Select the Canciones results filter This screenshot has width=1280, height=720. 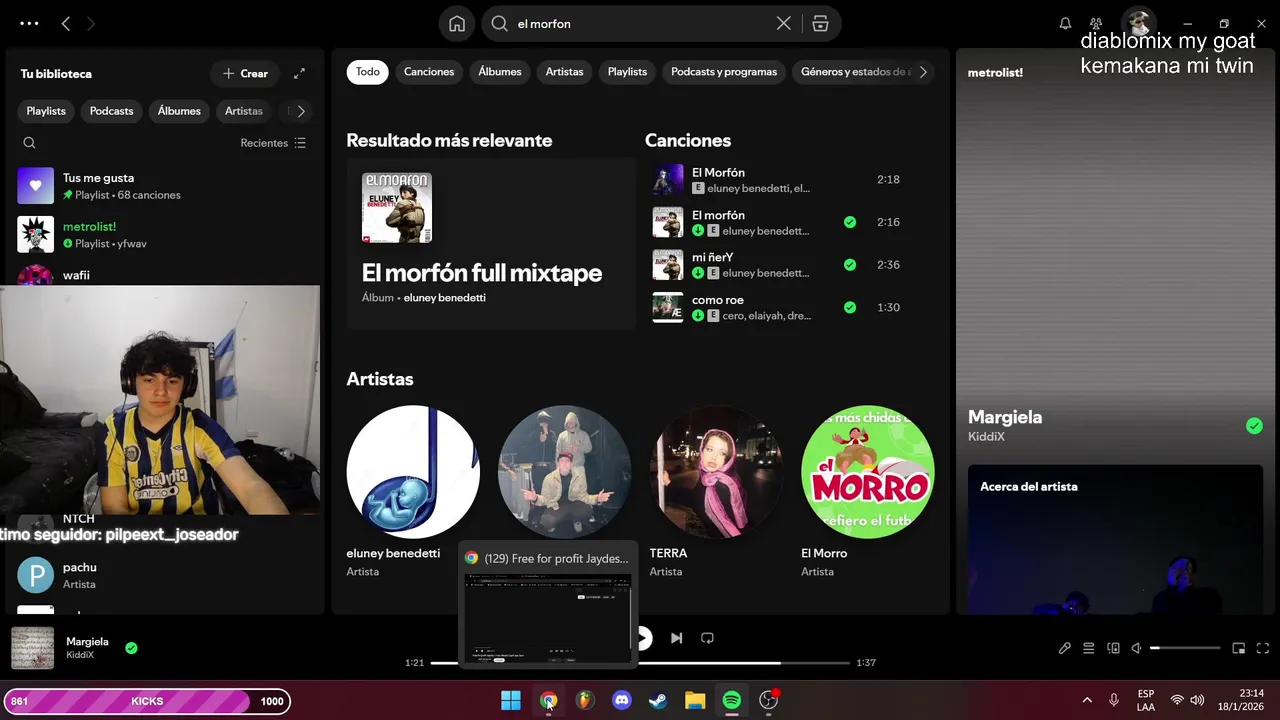pyautogui.click(x=429, y=72)
